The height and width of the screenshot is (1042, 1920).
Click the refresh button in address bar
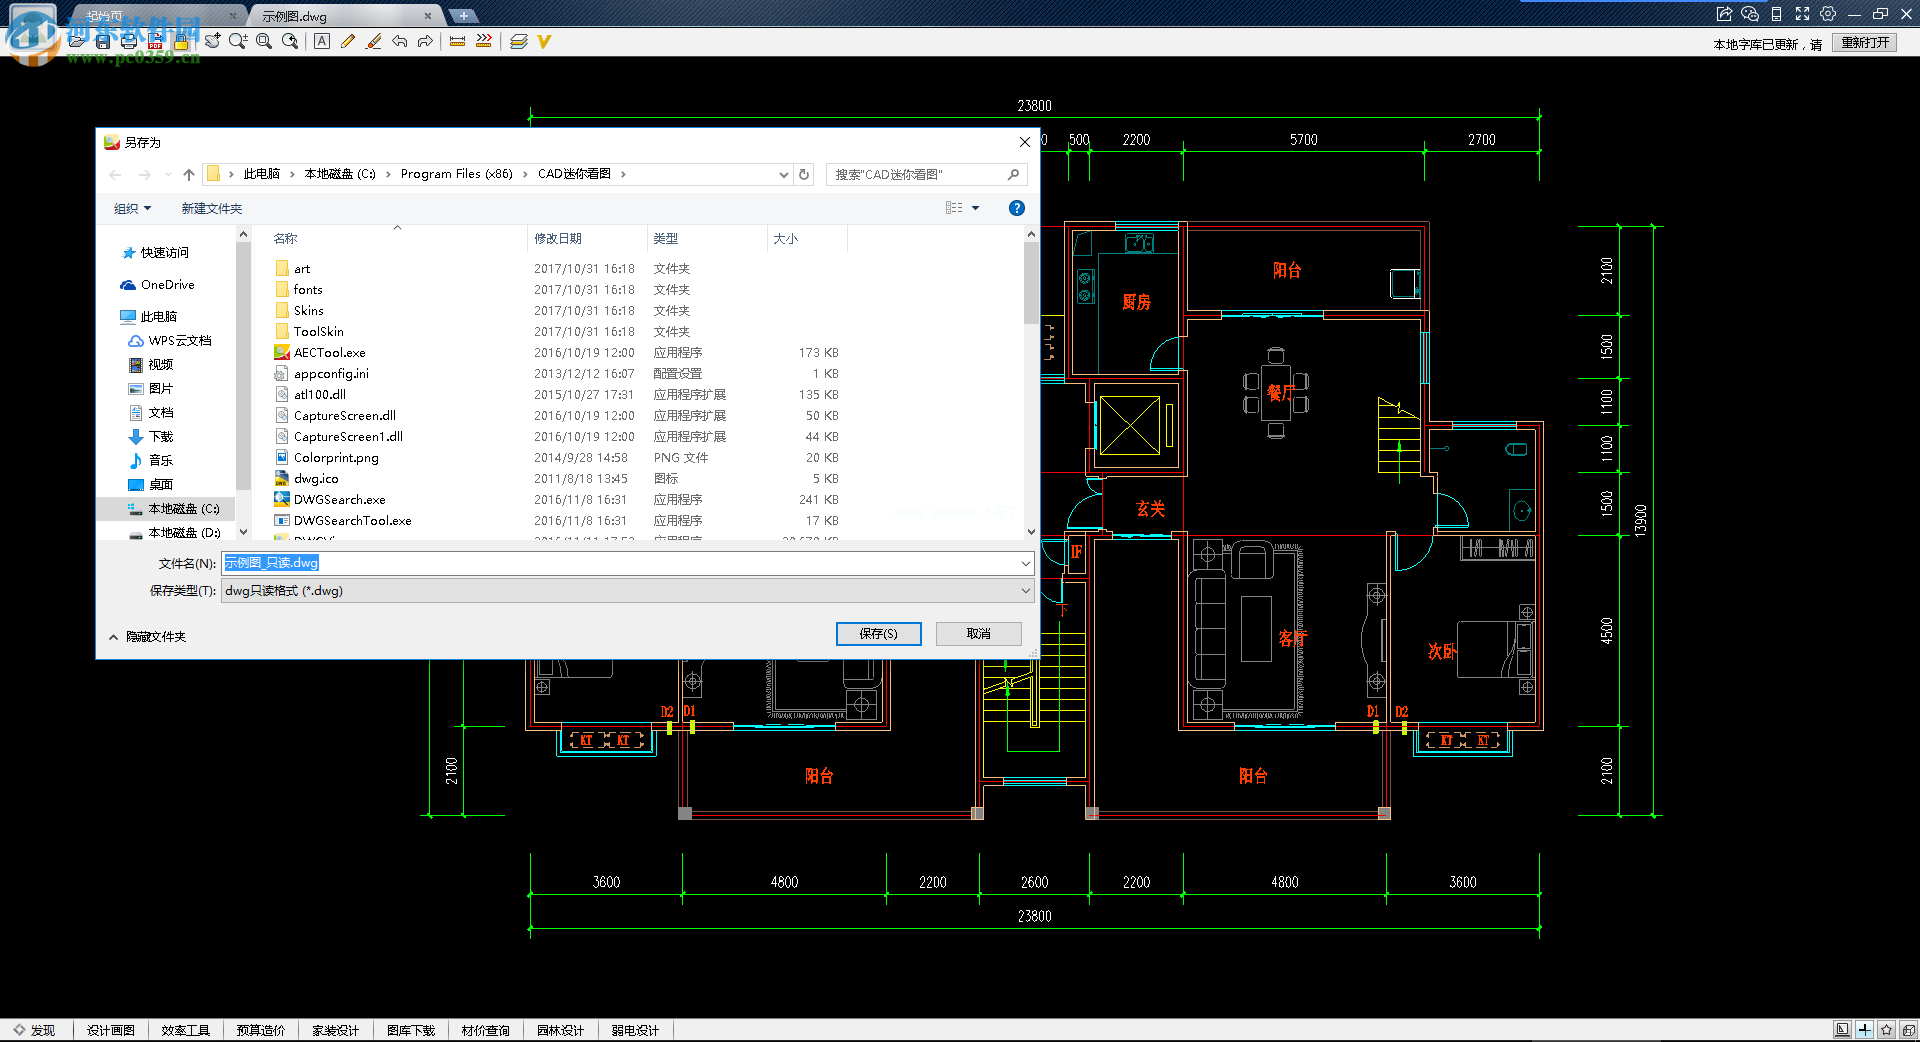tap(804, 174)
